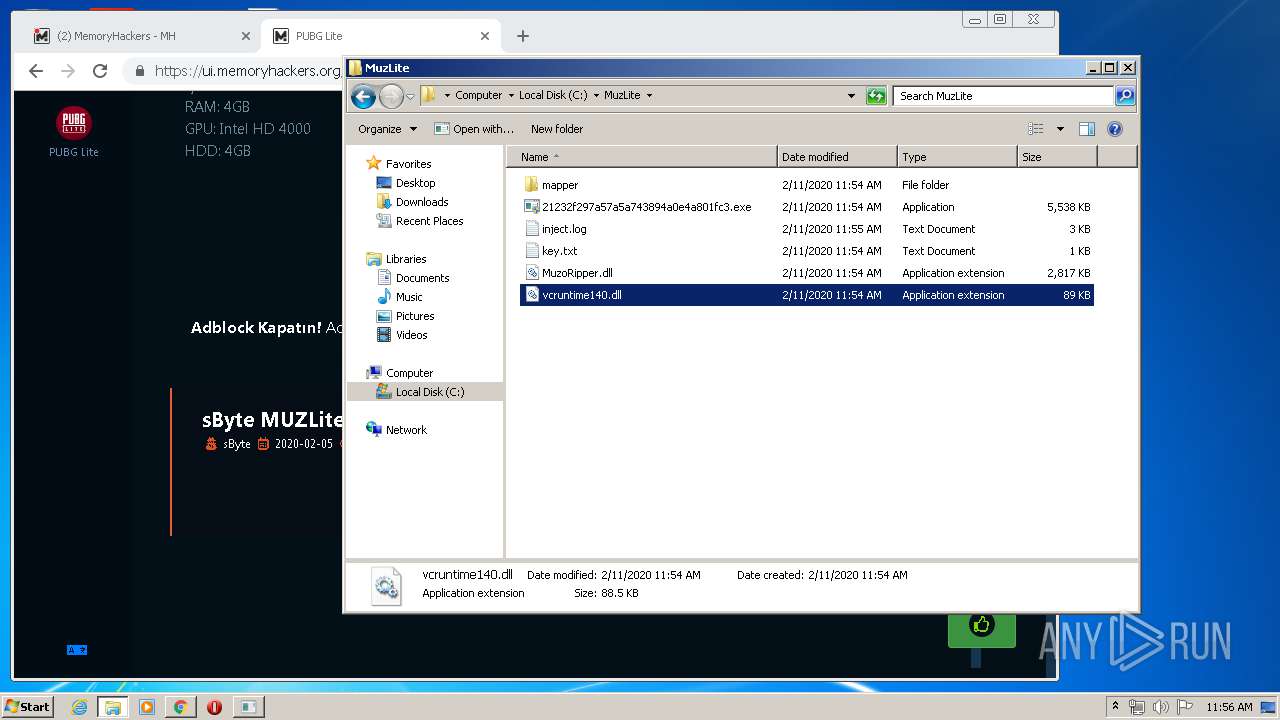Click Computer in address breadcrumb
This screenshot has width=1280, height=720.
pos(478,96)
